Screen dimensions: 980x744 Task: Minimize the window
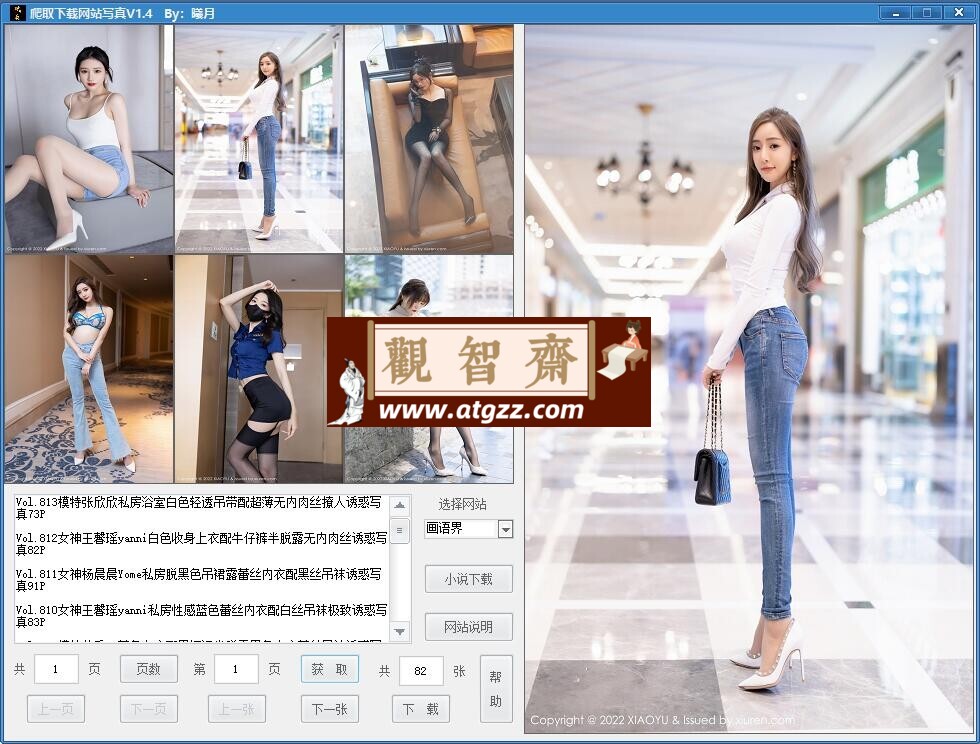pos(896,13)
